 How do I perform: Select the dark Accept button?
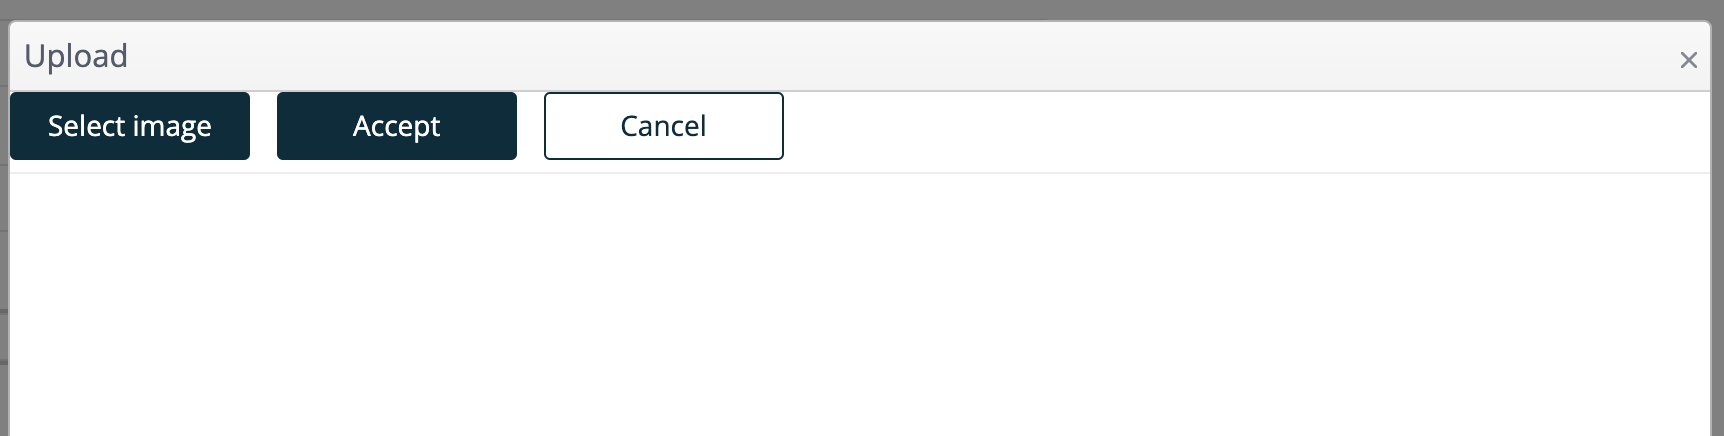pos(397,126)
